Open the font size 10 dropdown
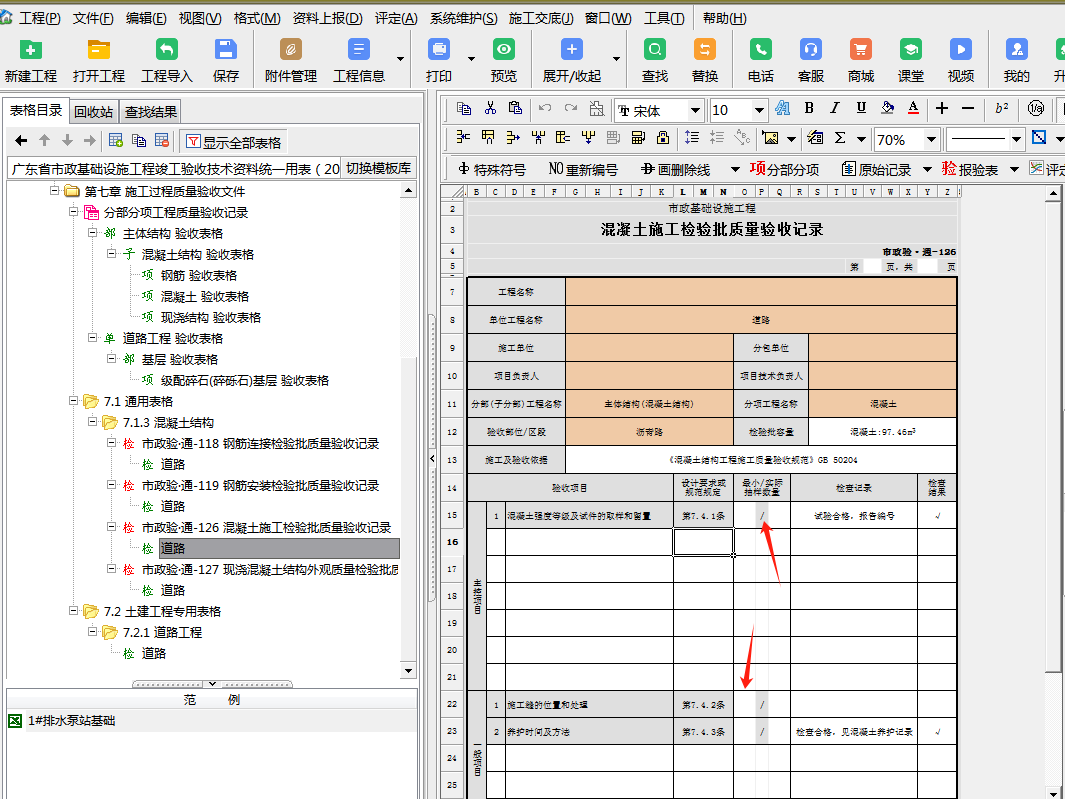Screen dimensions: 1065x799 759,110
